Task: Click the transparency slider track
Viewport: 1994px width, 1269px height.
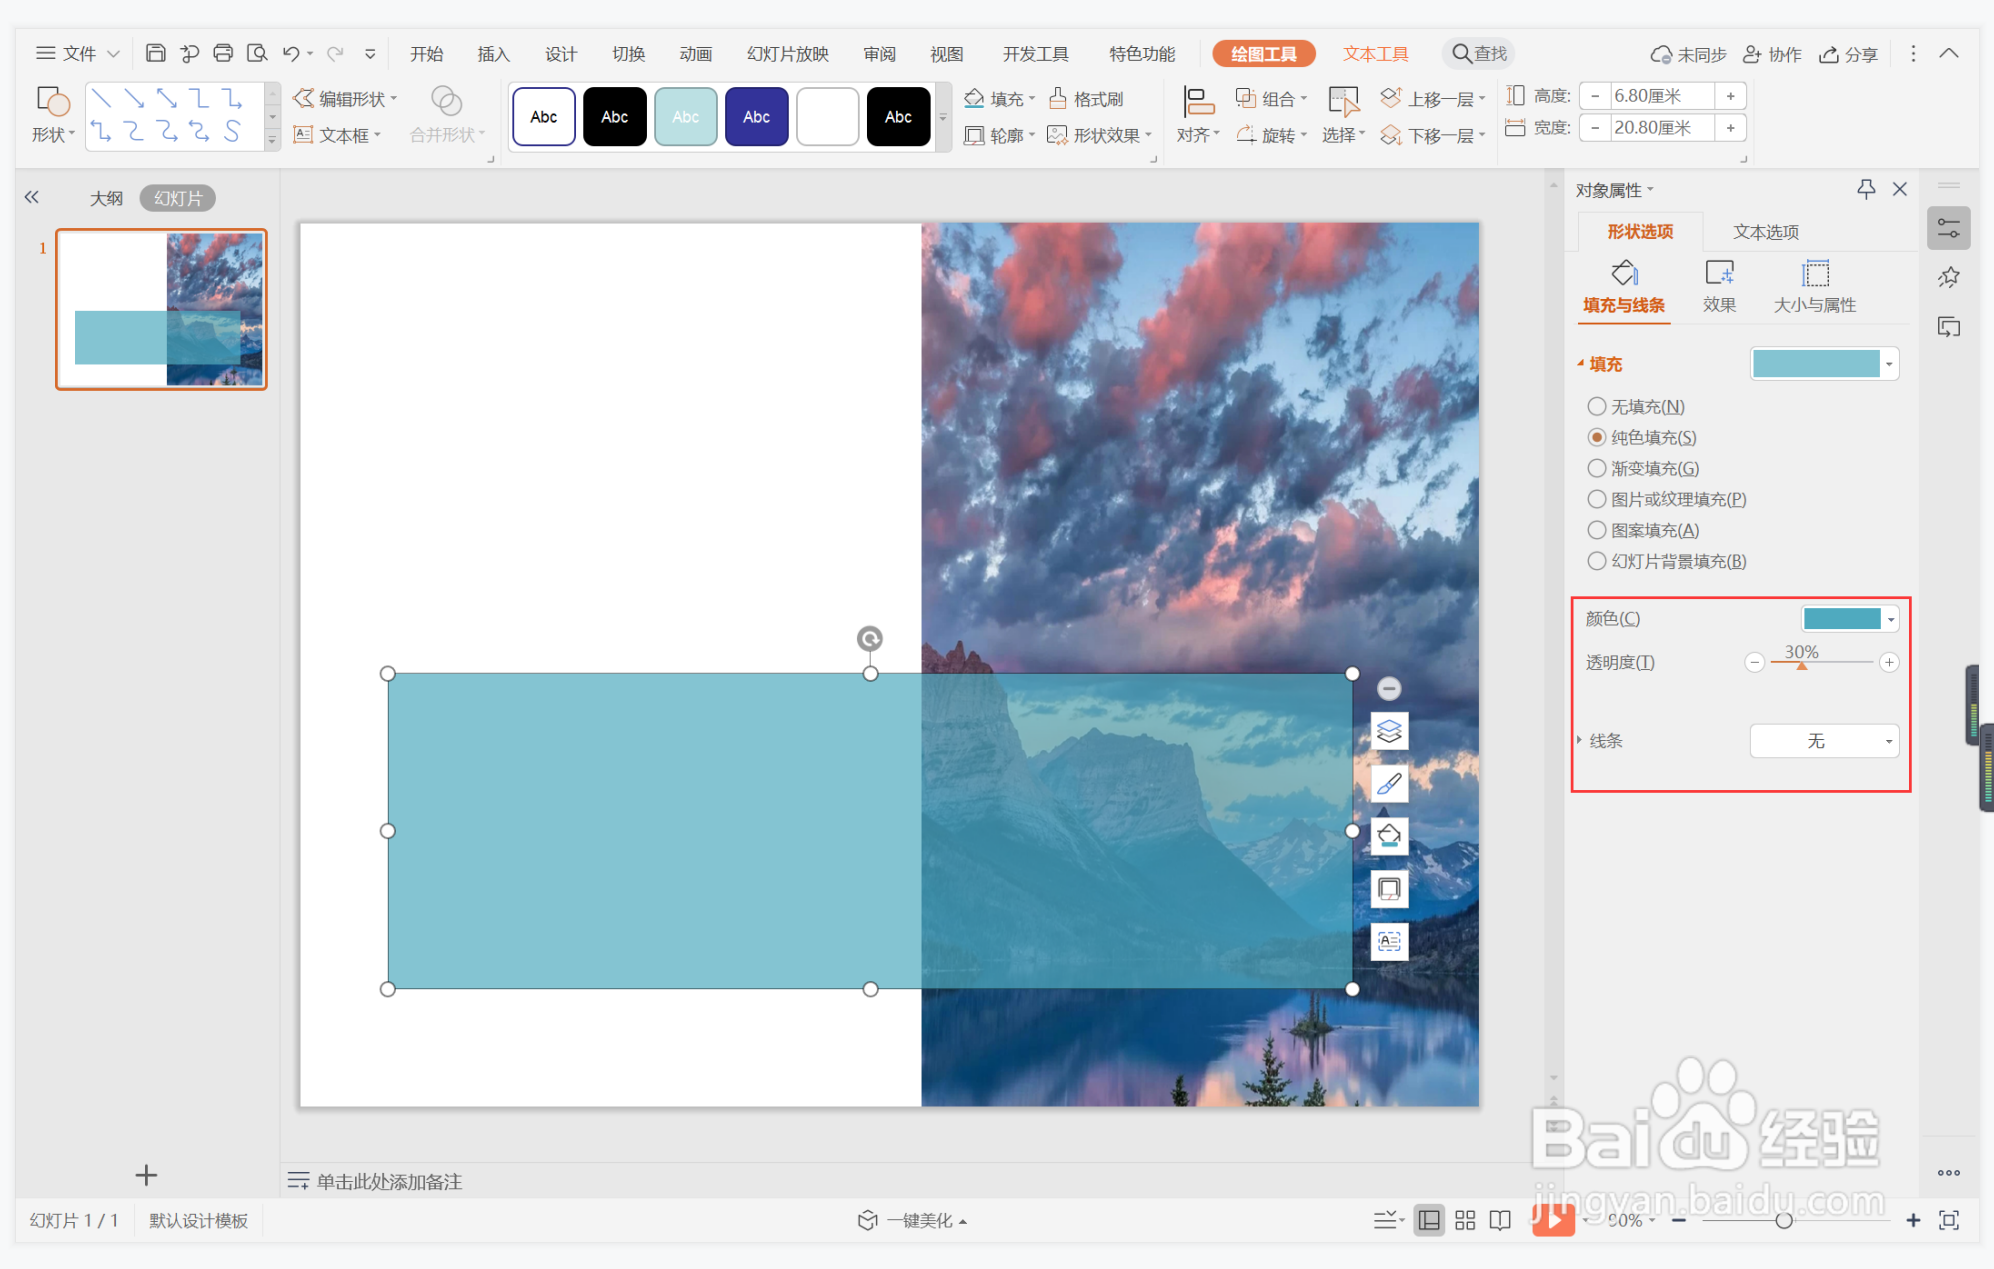Action: click(1840, 662)
